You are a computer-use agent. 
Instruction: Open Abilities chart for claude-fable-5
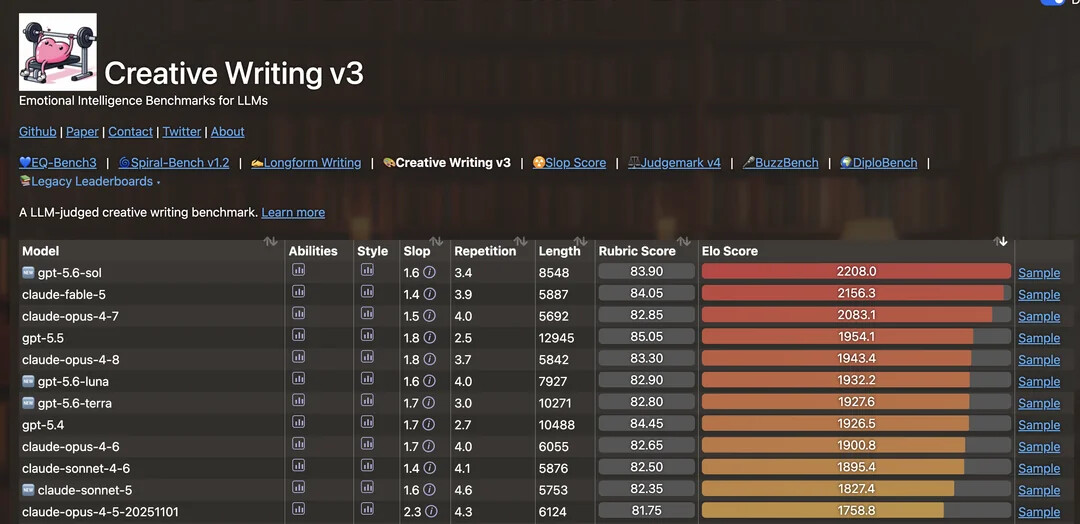298,292
